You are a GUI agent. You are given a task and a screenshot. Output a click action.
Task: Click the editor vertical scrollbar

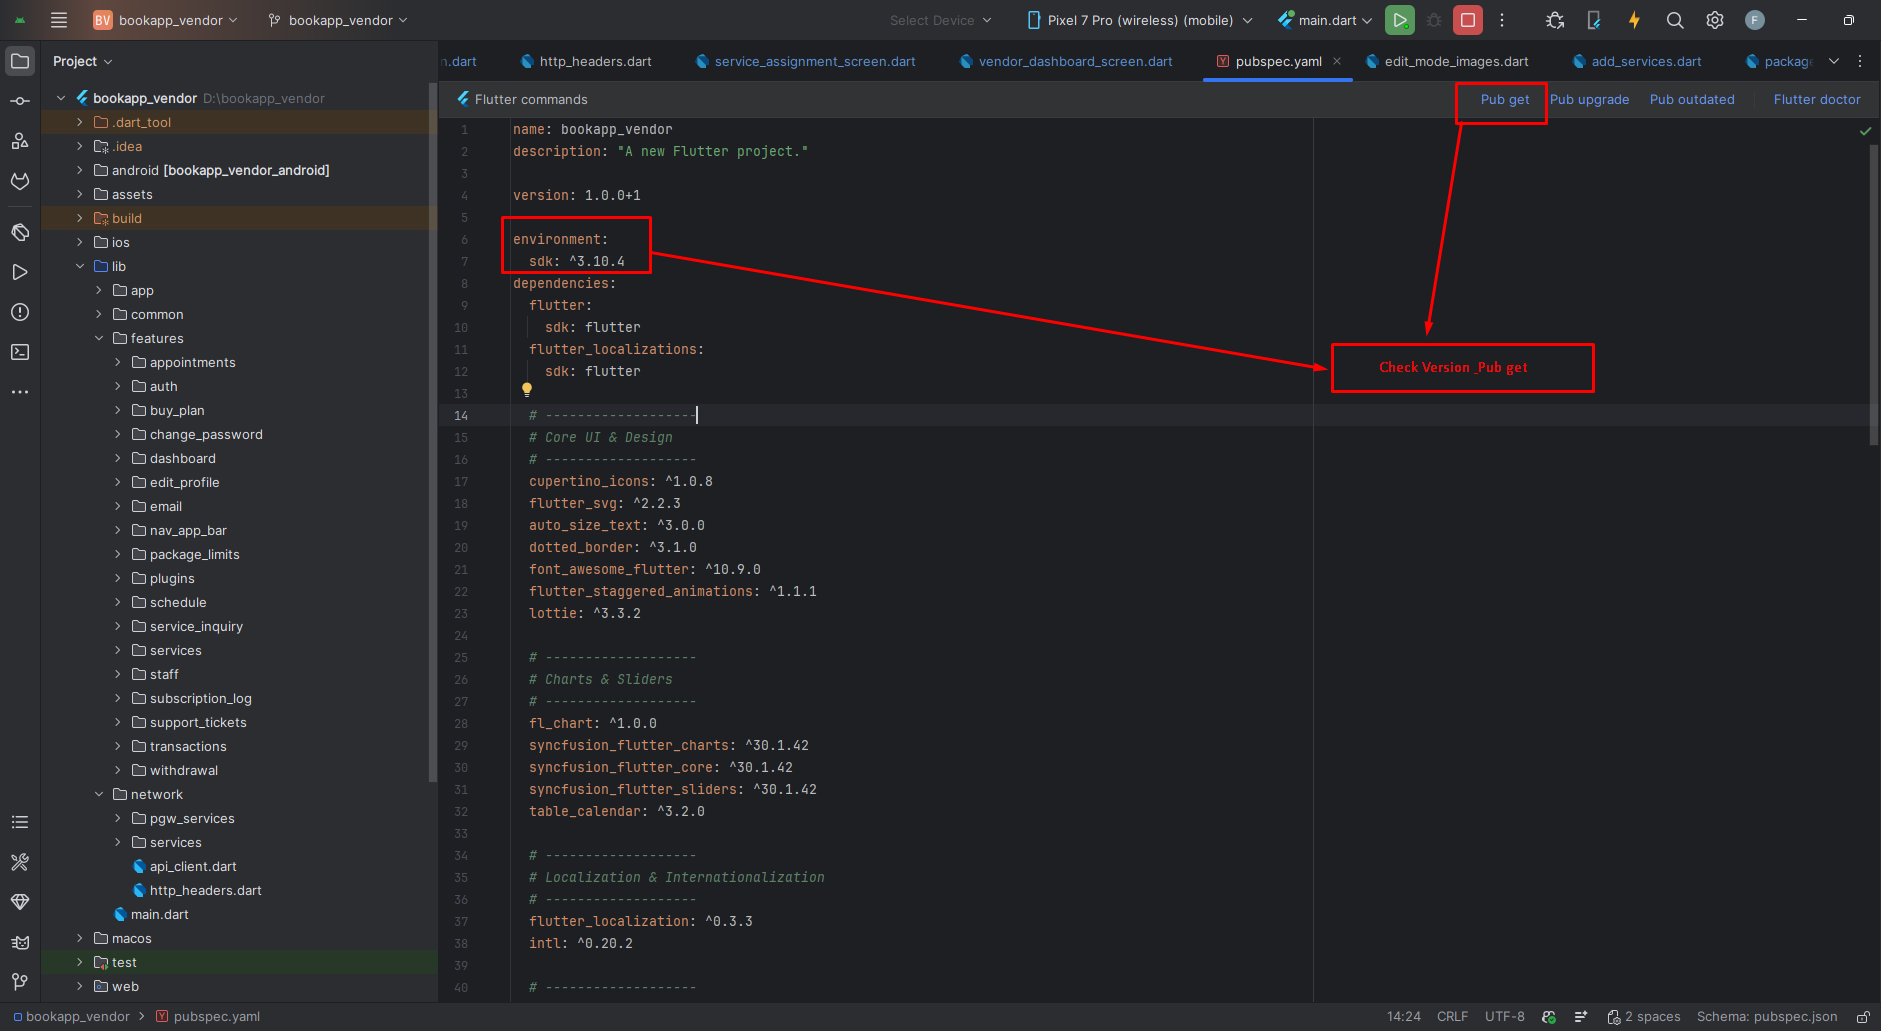point(1873,295)
